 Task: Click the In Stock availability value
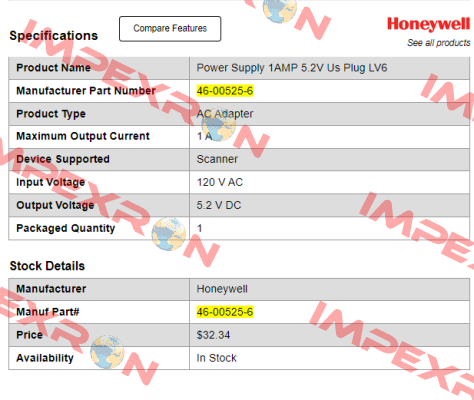(216, 358)
